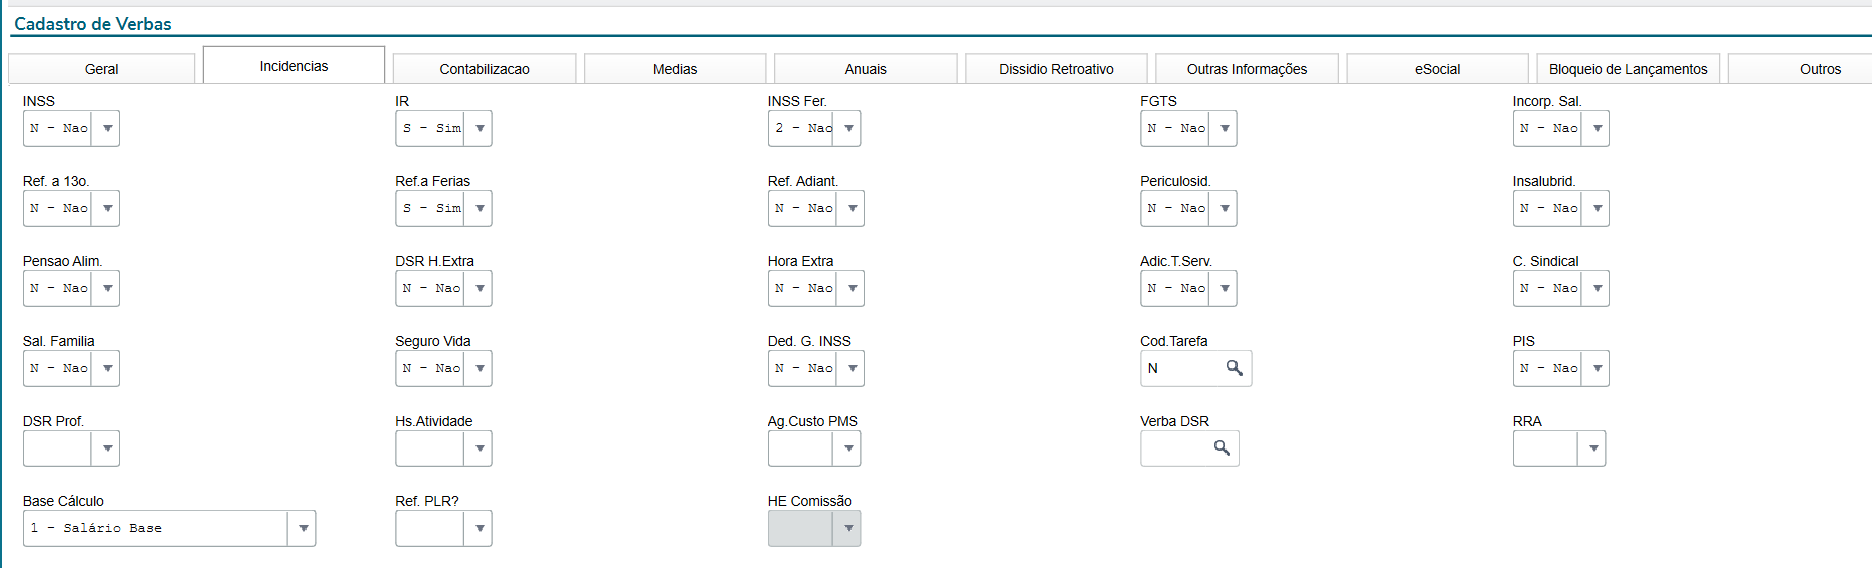Click the Verba DSR lookup magnifier icon

click(x=1222, y=448)
